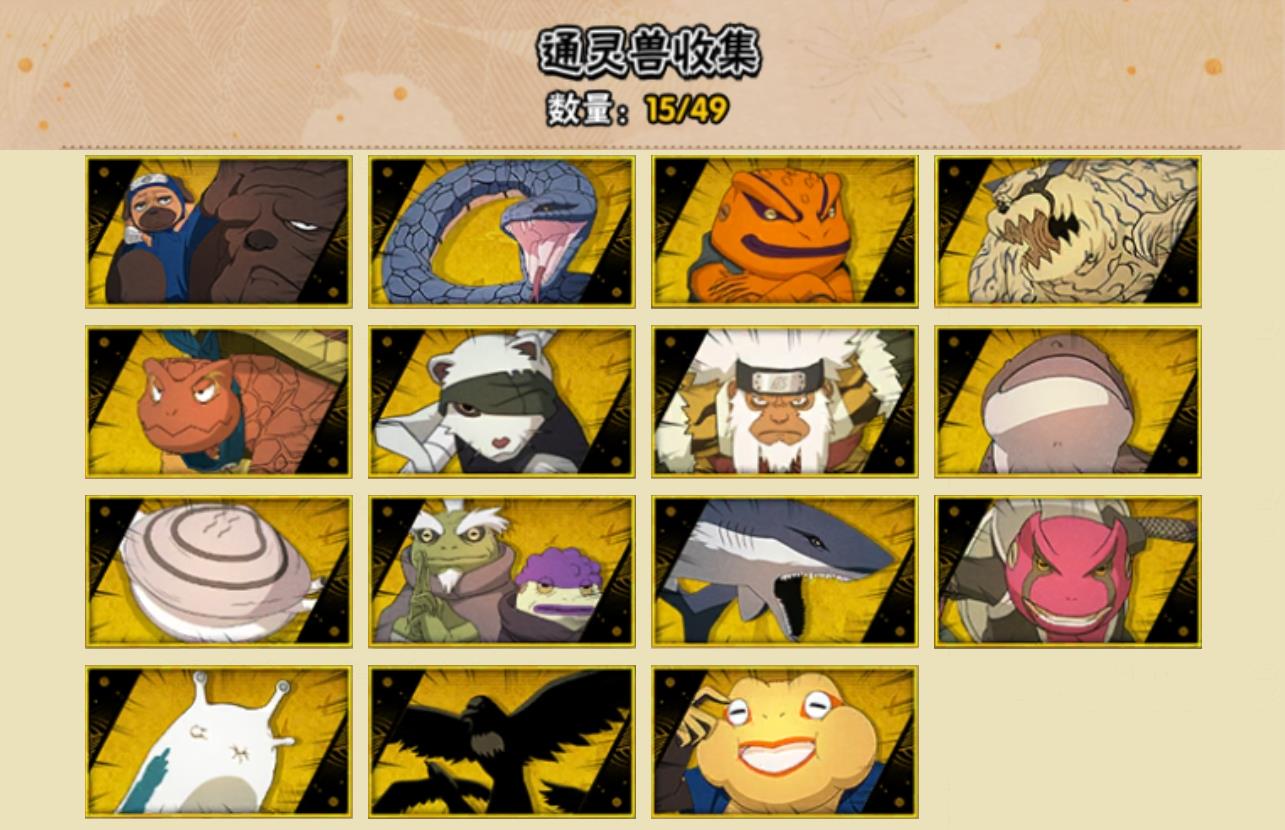Select the pink-faced toad card

(1068, 571)
